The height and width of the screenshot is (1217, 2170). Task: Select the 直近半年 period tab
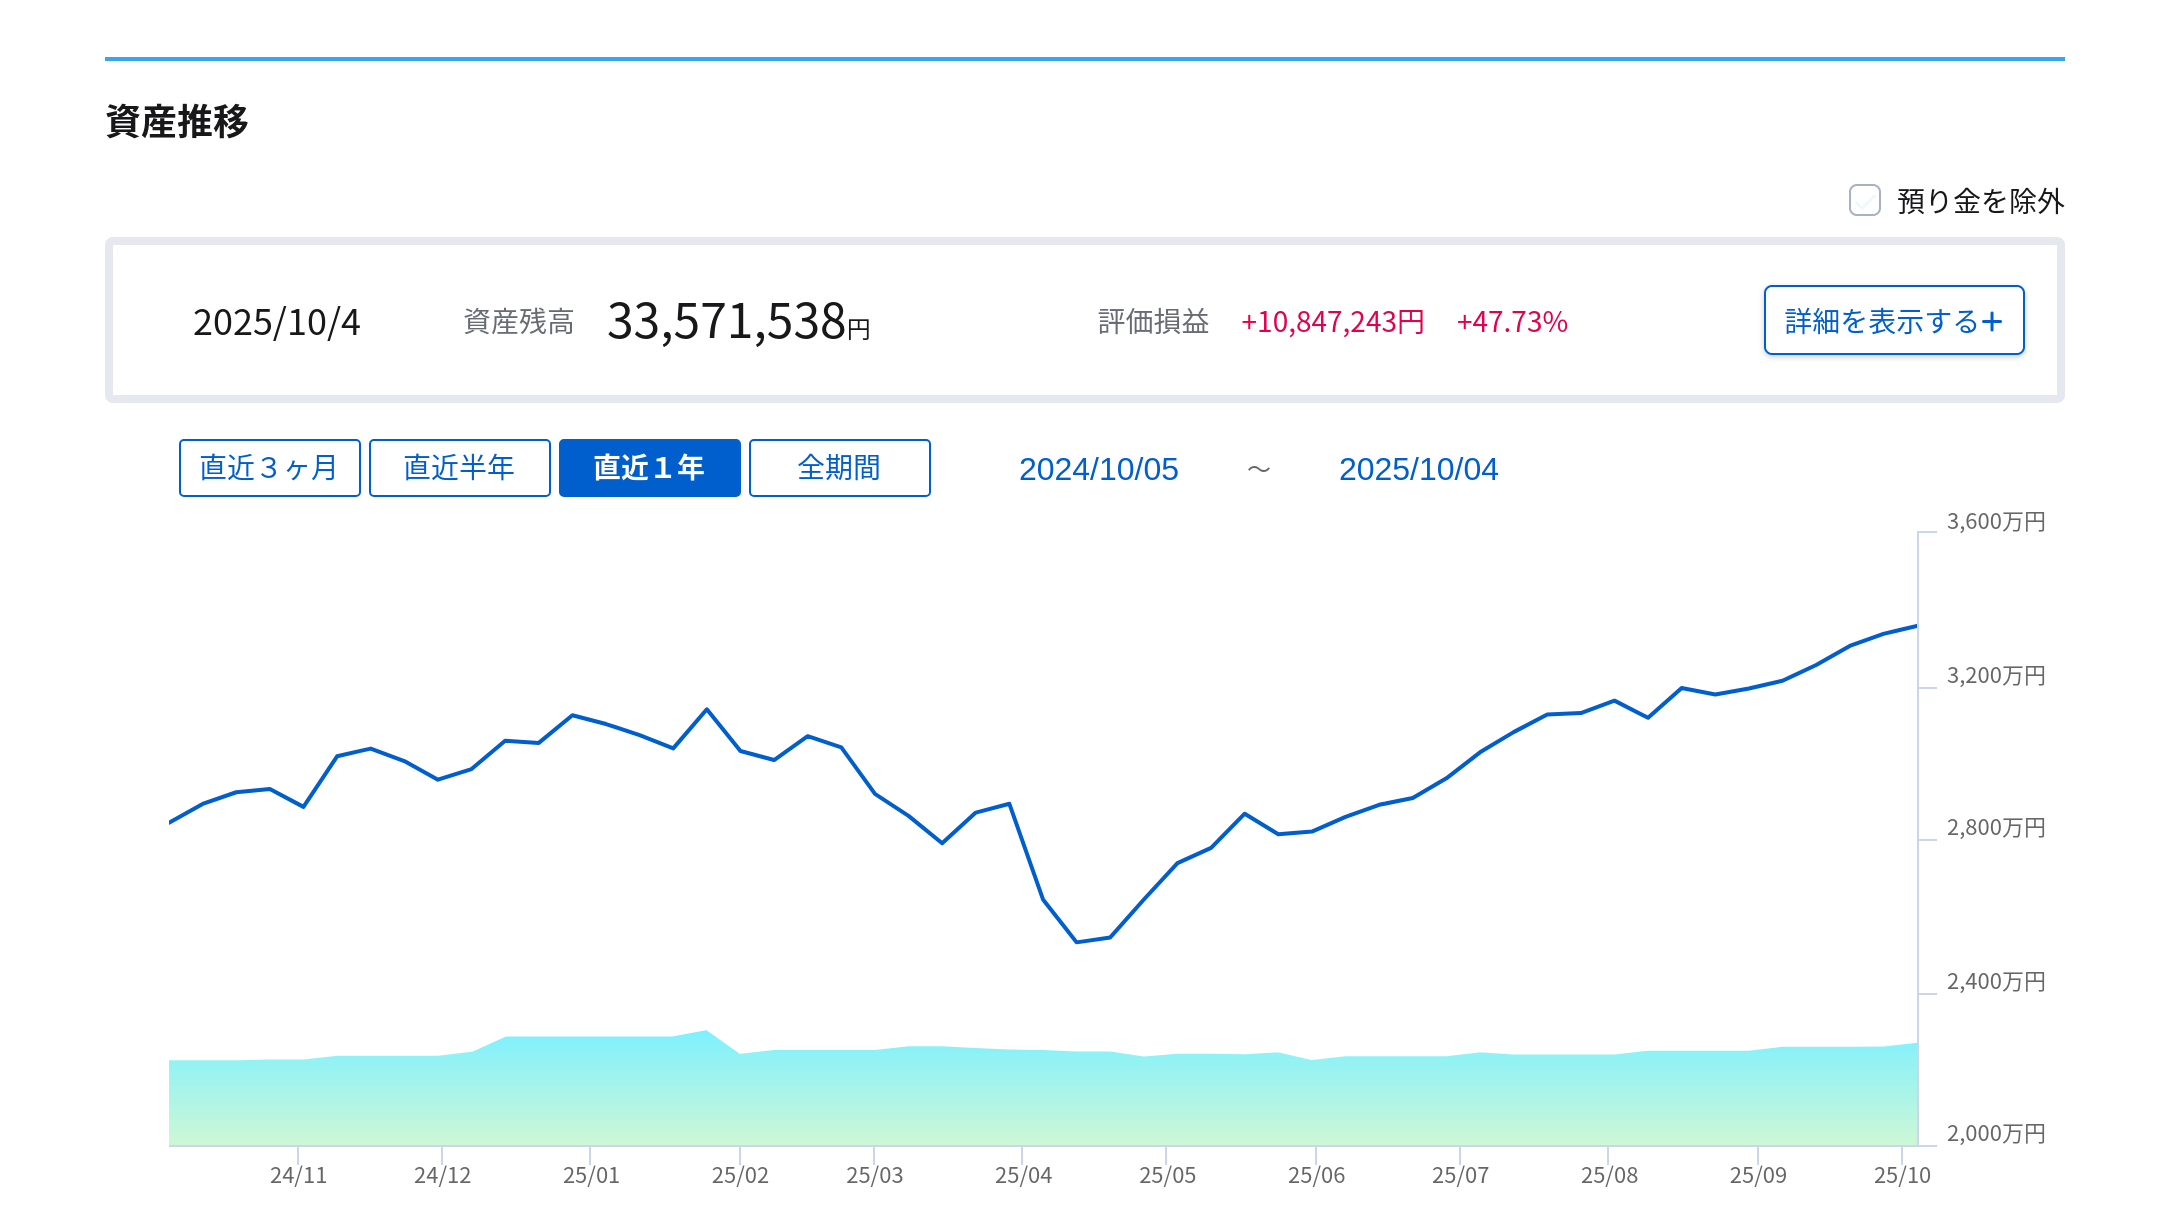[x=459, y=468]
